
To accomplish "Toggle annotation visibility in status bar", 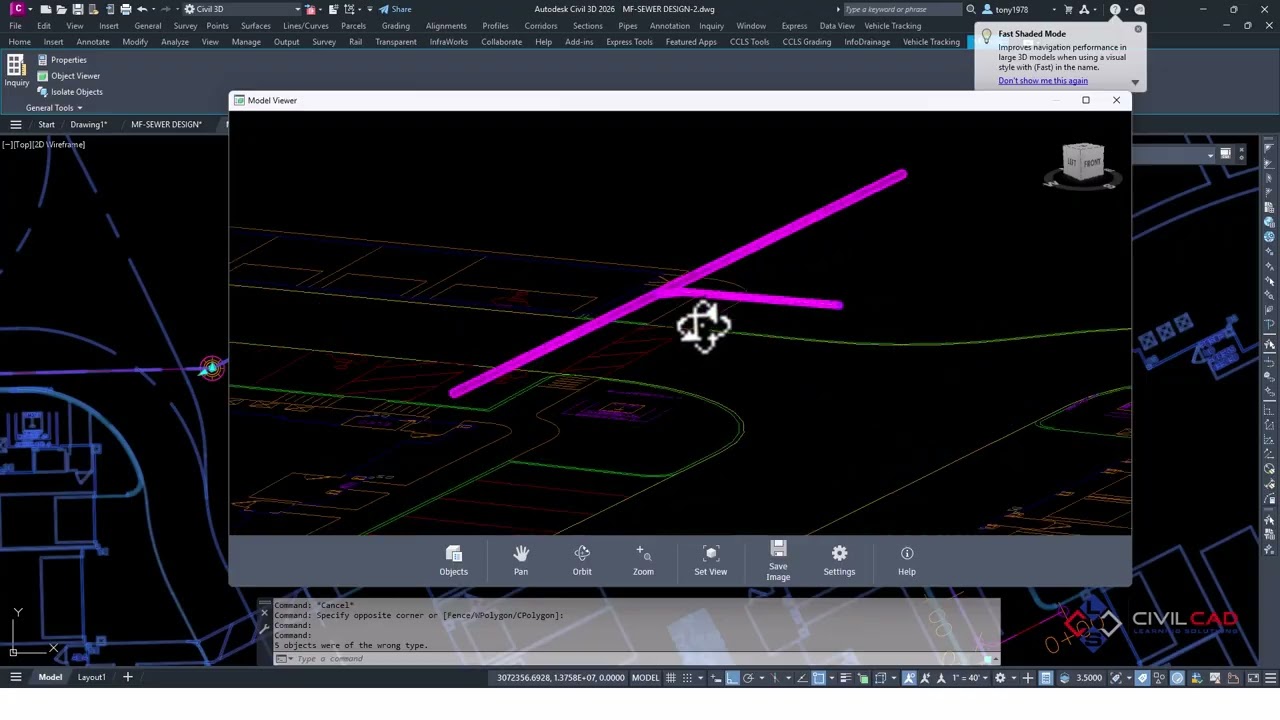I will tap(909, 677).
